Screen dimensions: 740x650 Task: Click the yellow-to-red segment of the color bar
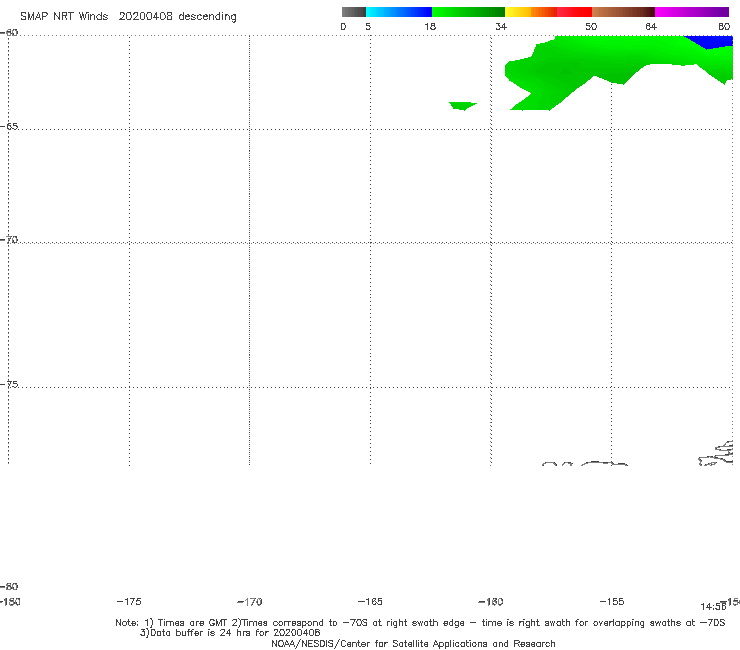tap(548, 12)
